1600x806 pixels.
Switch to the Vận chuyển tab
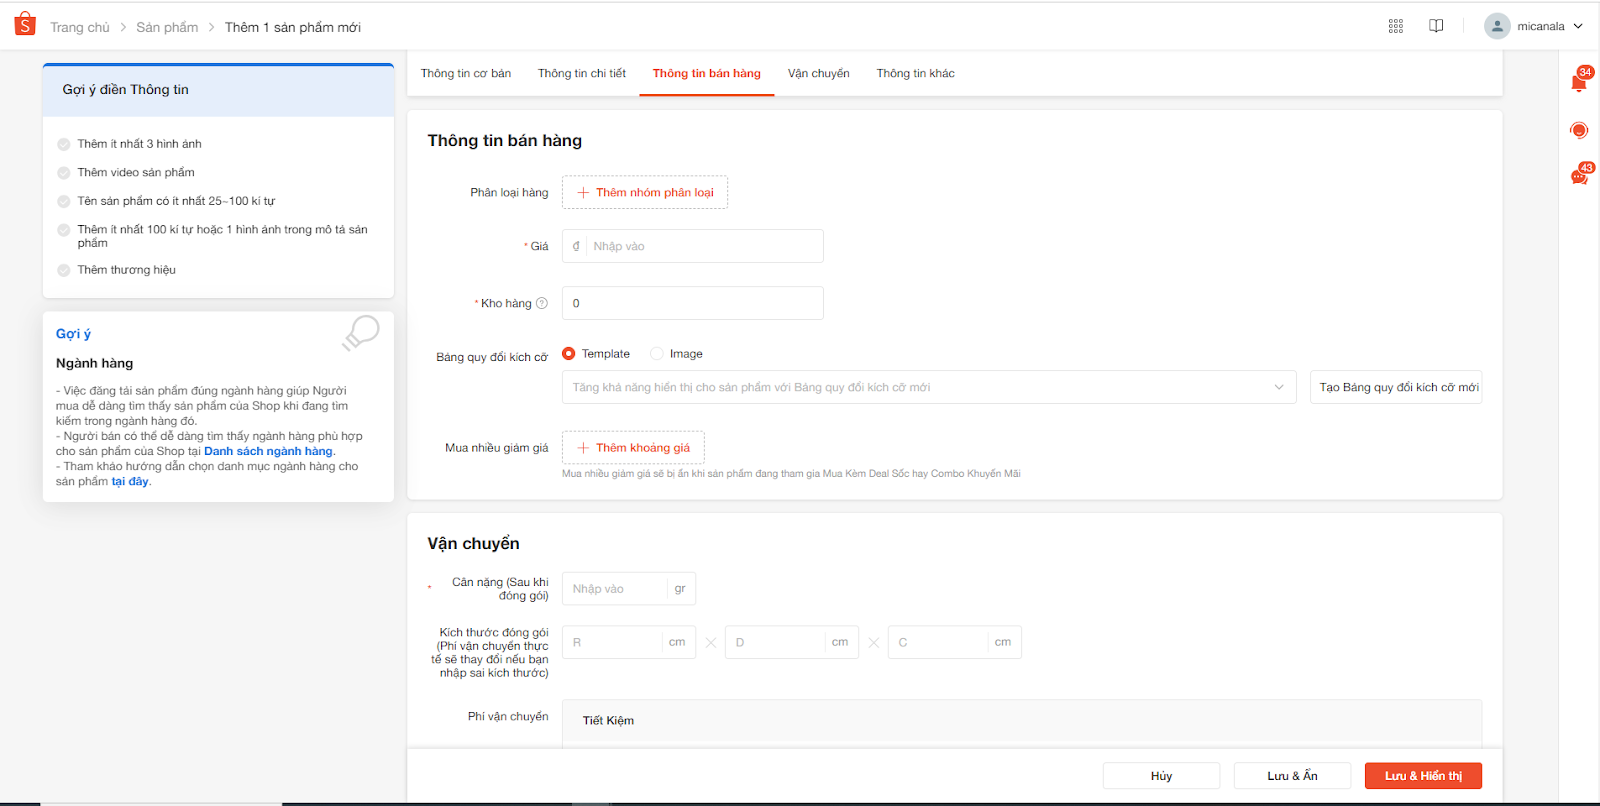click(x=818, y=73)
